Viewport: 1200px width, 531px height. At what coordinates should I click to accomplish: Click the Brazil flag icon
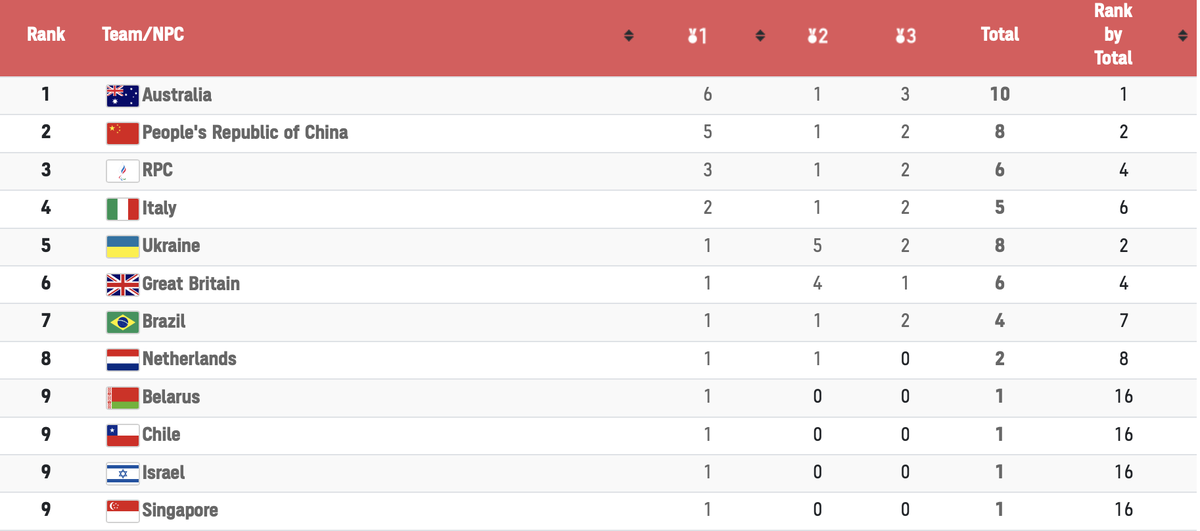pos(122,322)
